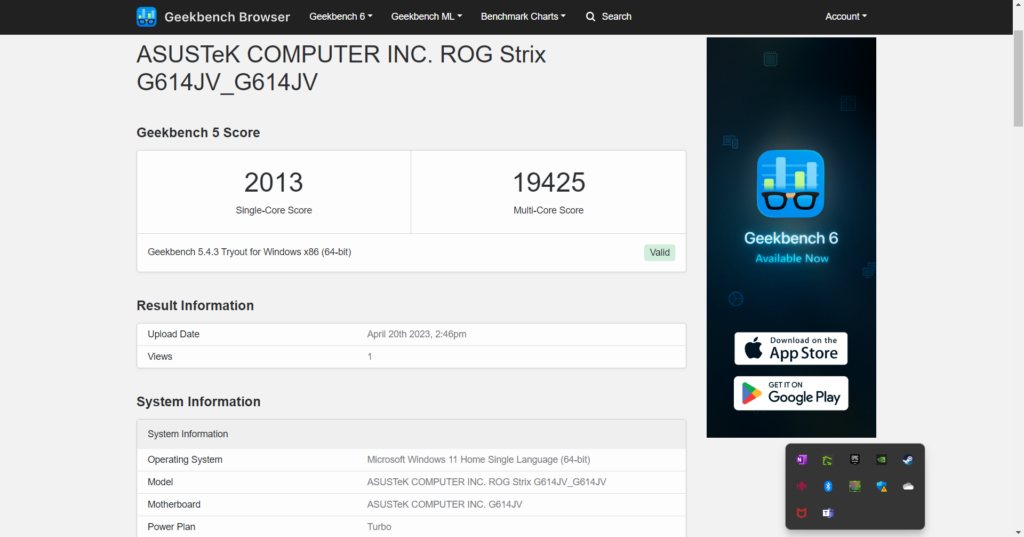This screenshot has width=1024, height=537.
Task: Click the Geekbench glasses logo in the navbar
Action: point(146,17)
